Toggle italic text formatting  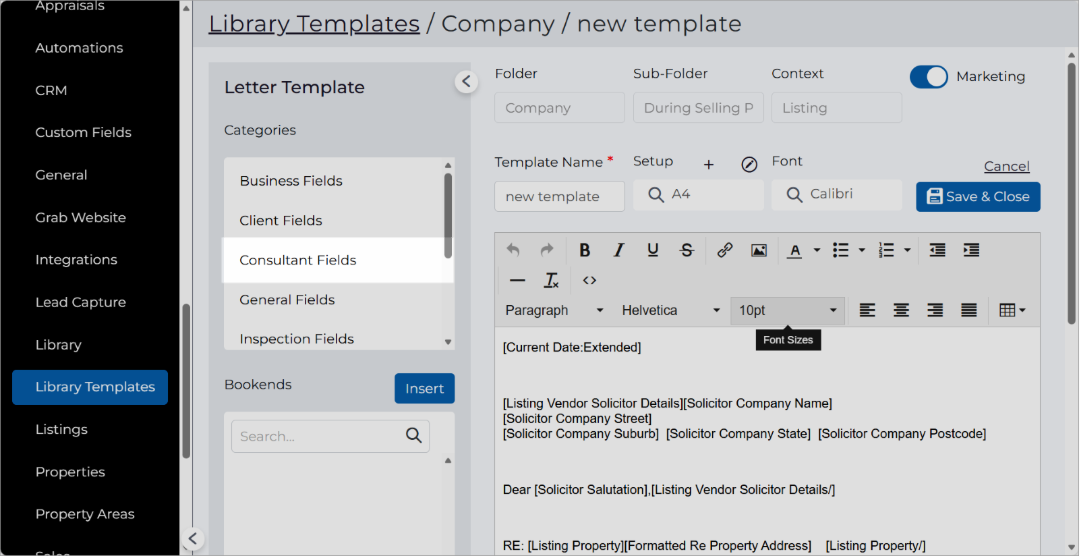619,250
